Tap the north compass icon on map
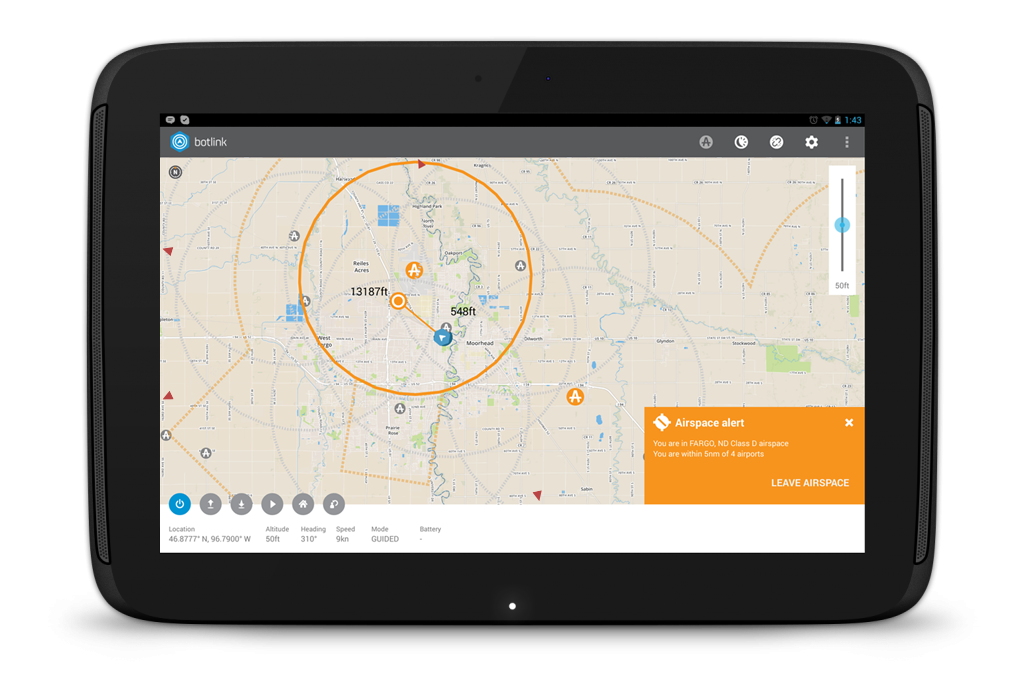The height and width of the screenshot is (681, 1024). point(176,171)
